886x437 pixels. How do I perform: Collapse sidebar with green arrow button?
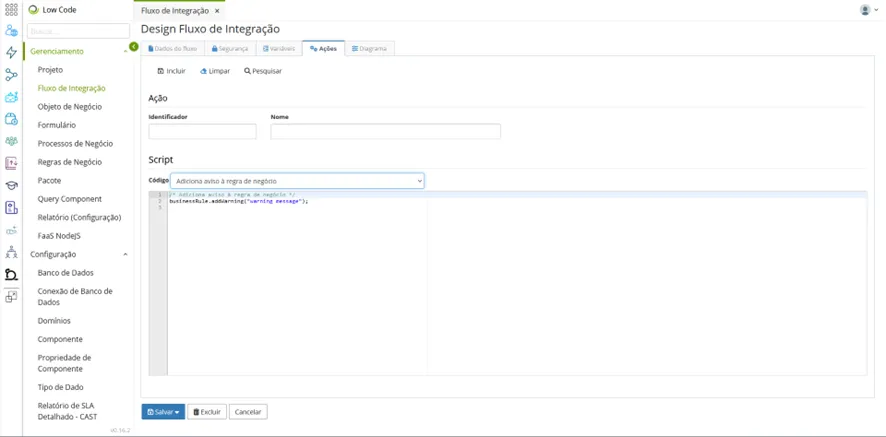click(134, 46)
